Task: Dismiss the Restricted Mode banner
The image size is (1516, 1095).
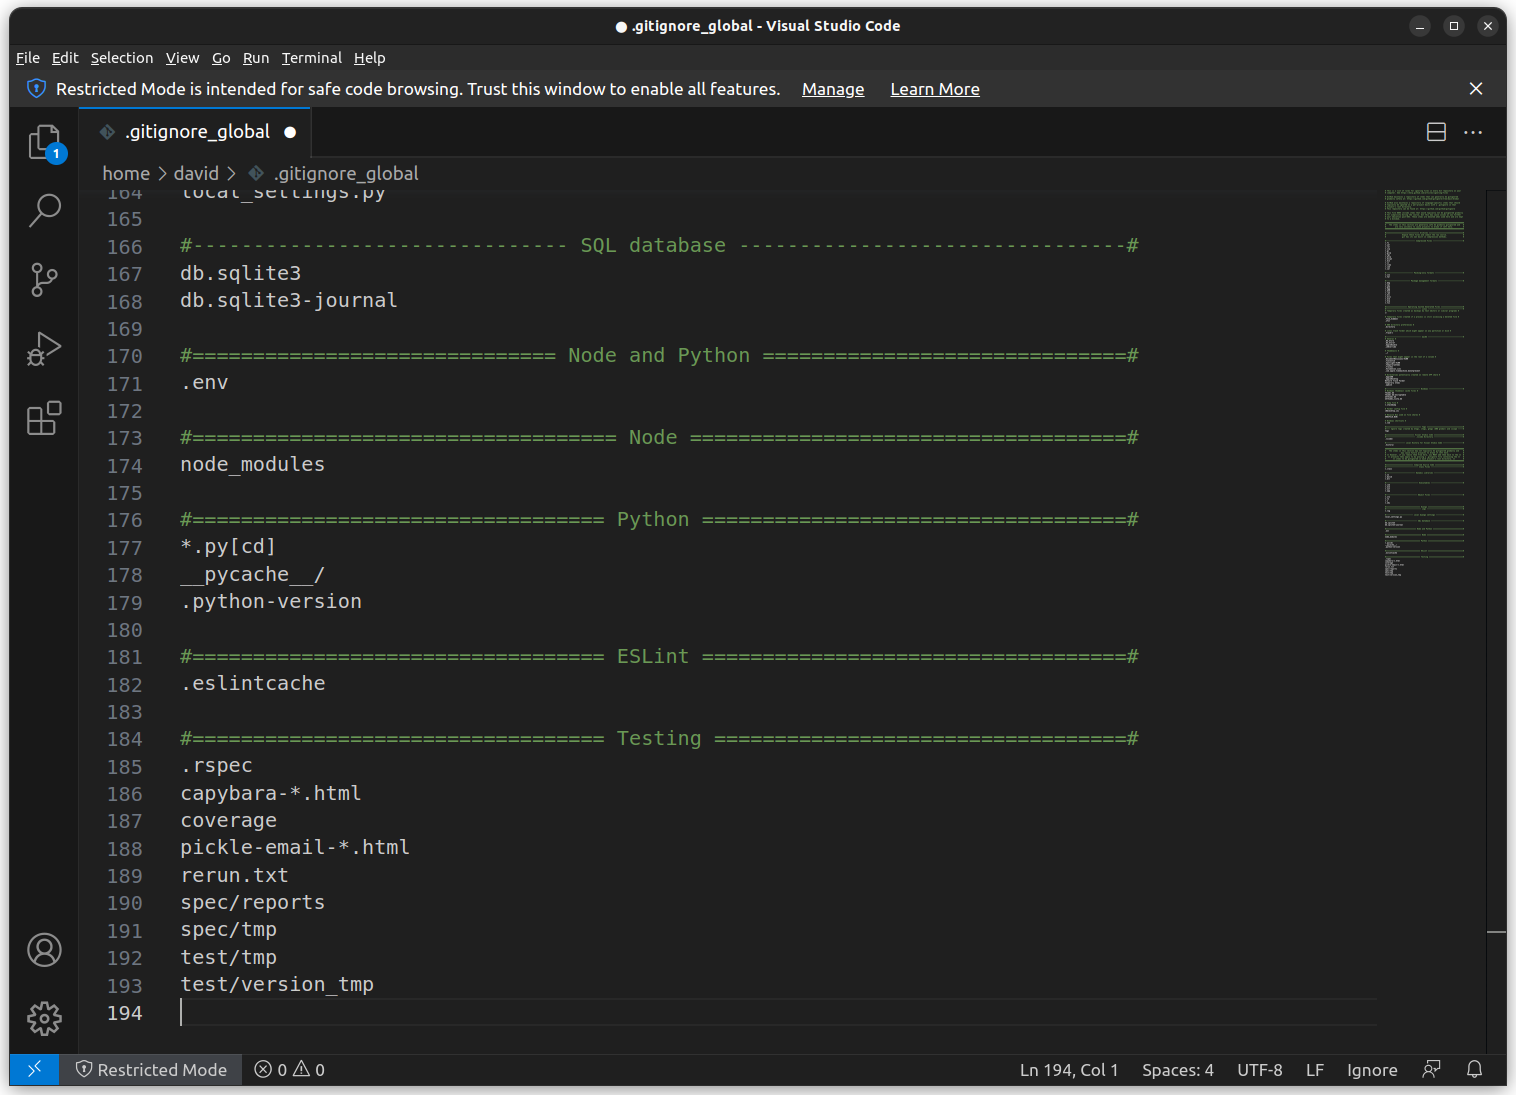Action: (1475, 89)
